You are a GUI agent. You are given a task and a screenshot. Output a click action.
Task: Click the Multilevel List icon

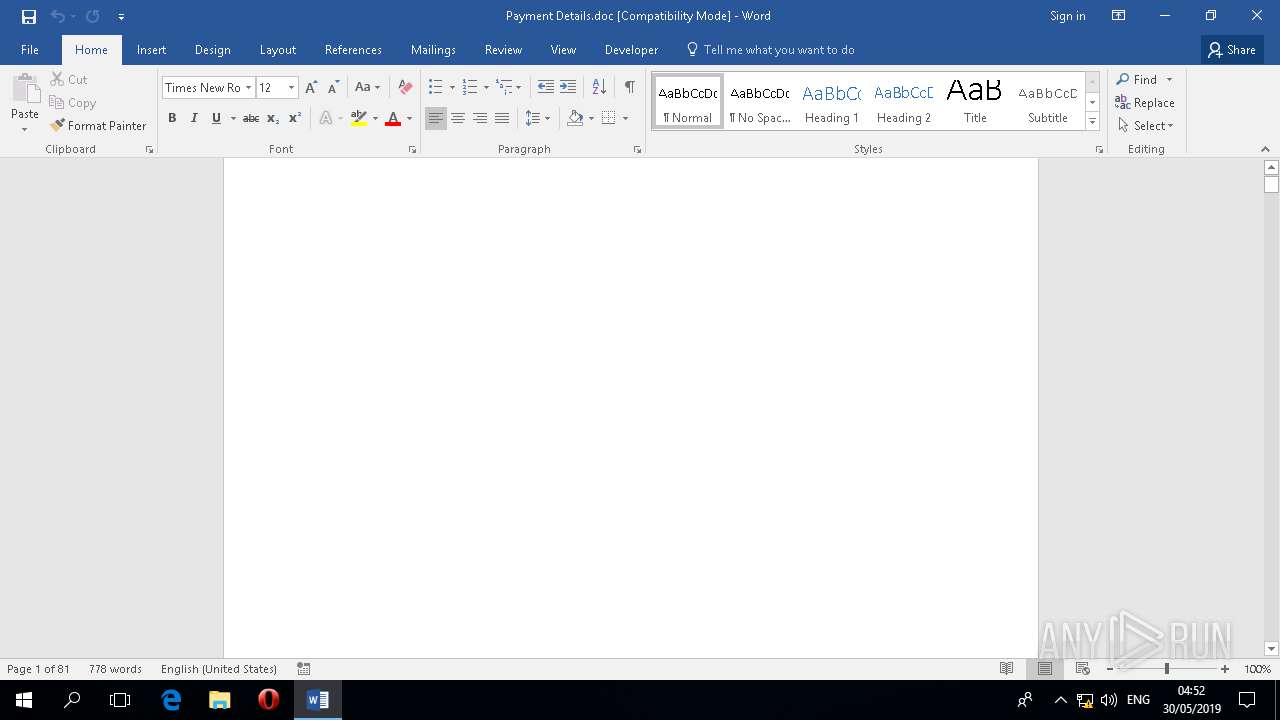click(504, 88)
